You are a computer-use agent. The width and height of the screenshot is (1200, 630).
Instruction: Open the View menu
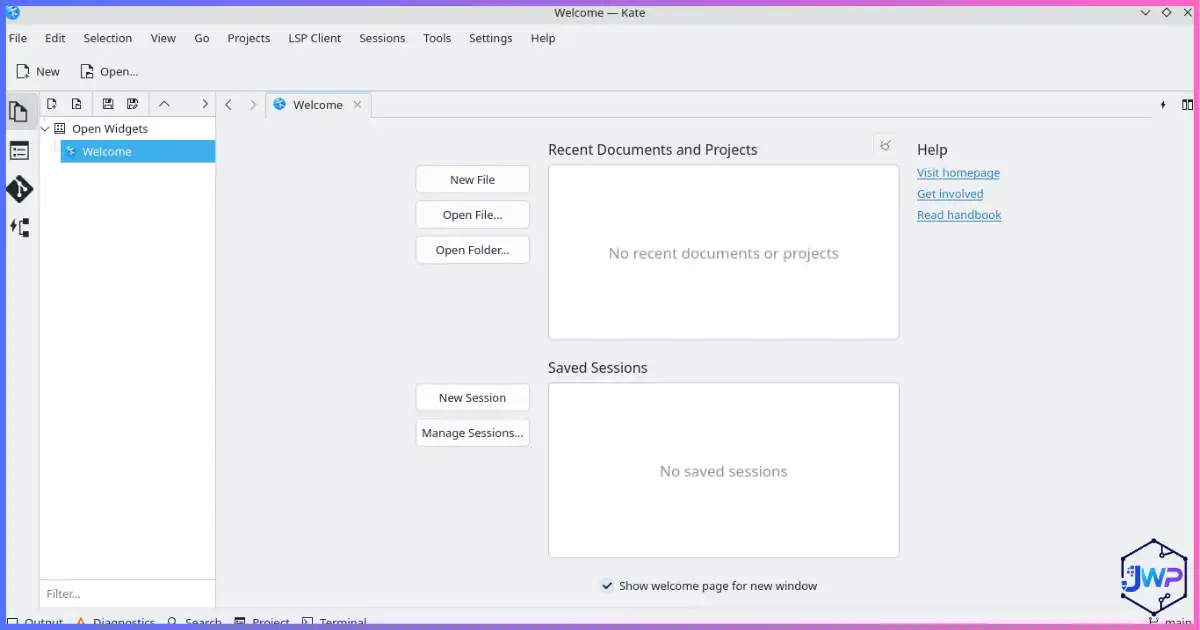[163, 38]
